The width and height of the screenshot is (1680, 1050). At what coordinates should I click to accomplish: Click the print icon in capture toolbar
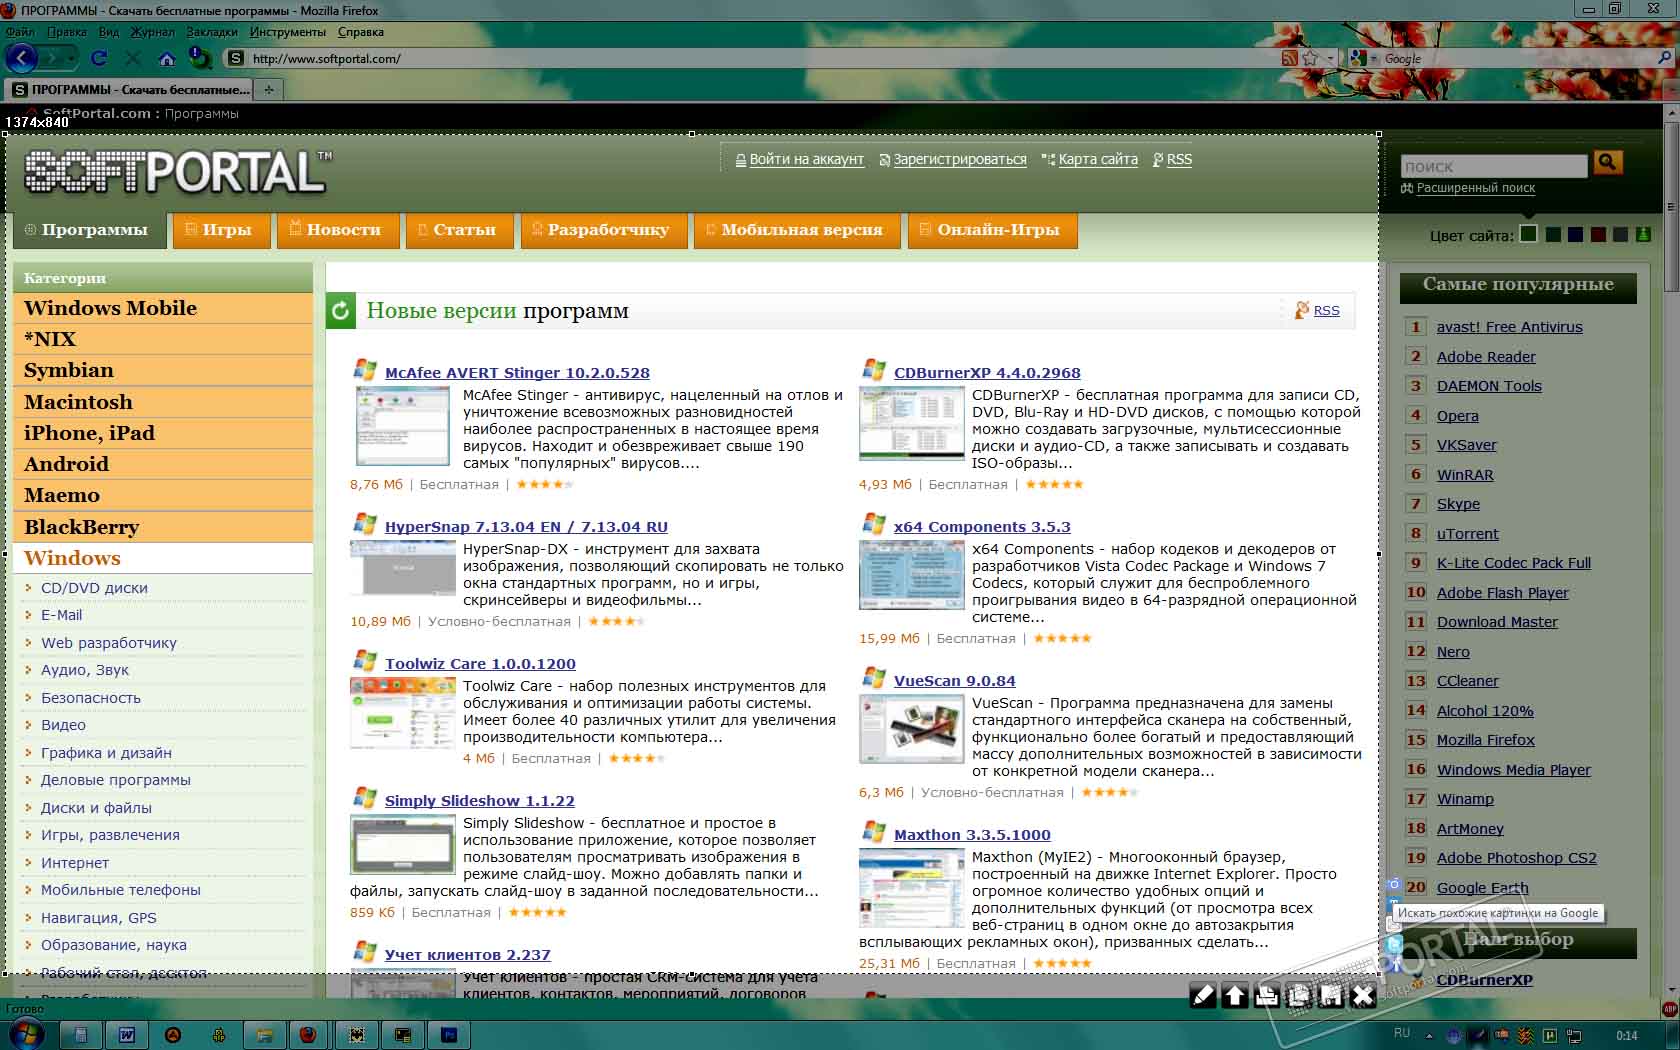[x=1267, y=995]
